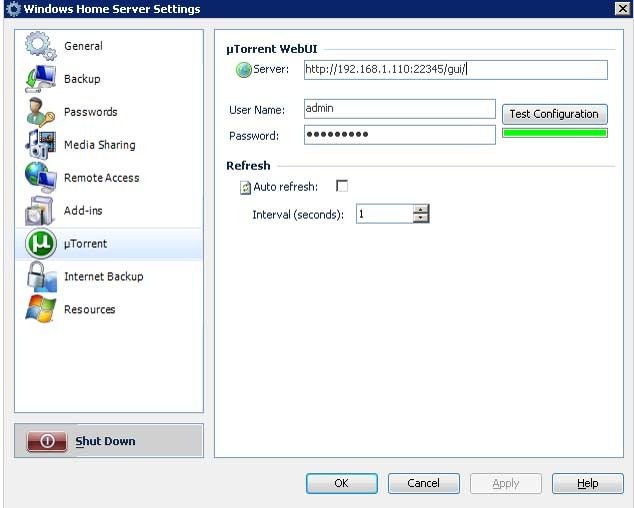The height and width of the screenshot is (508, 634).
Task: Click the green test progress bar
Action: (x=555, y=133)
